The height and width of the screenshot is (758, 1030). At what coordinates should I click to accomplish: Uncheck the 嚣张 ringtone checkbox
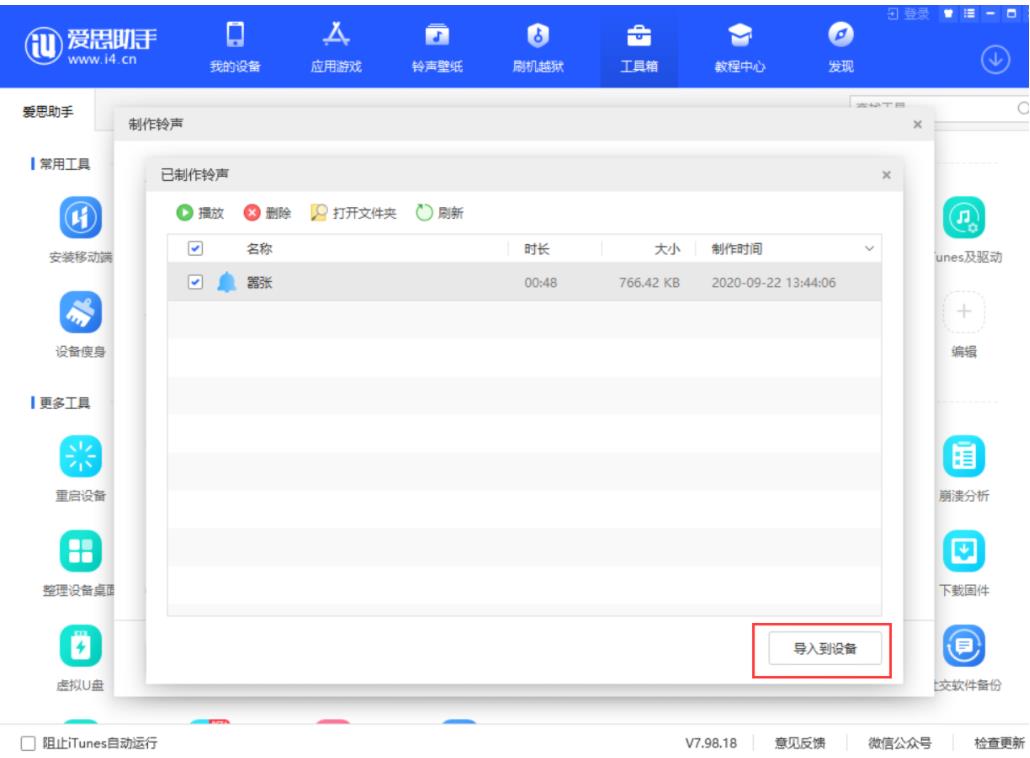coord(196,283)
